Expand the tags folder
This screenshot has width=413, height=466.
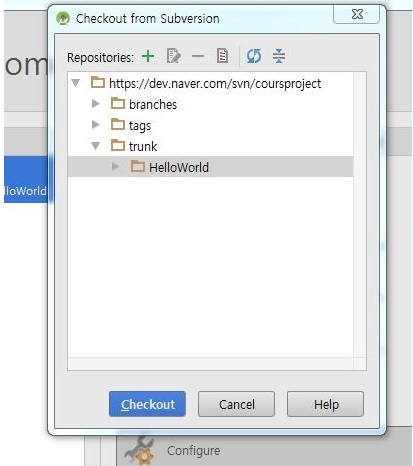click(x=96, y=125)
